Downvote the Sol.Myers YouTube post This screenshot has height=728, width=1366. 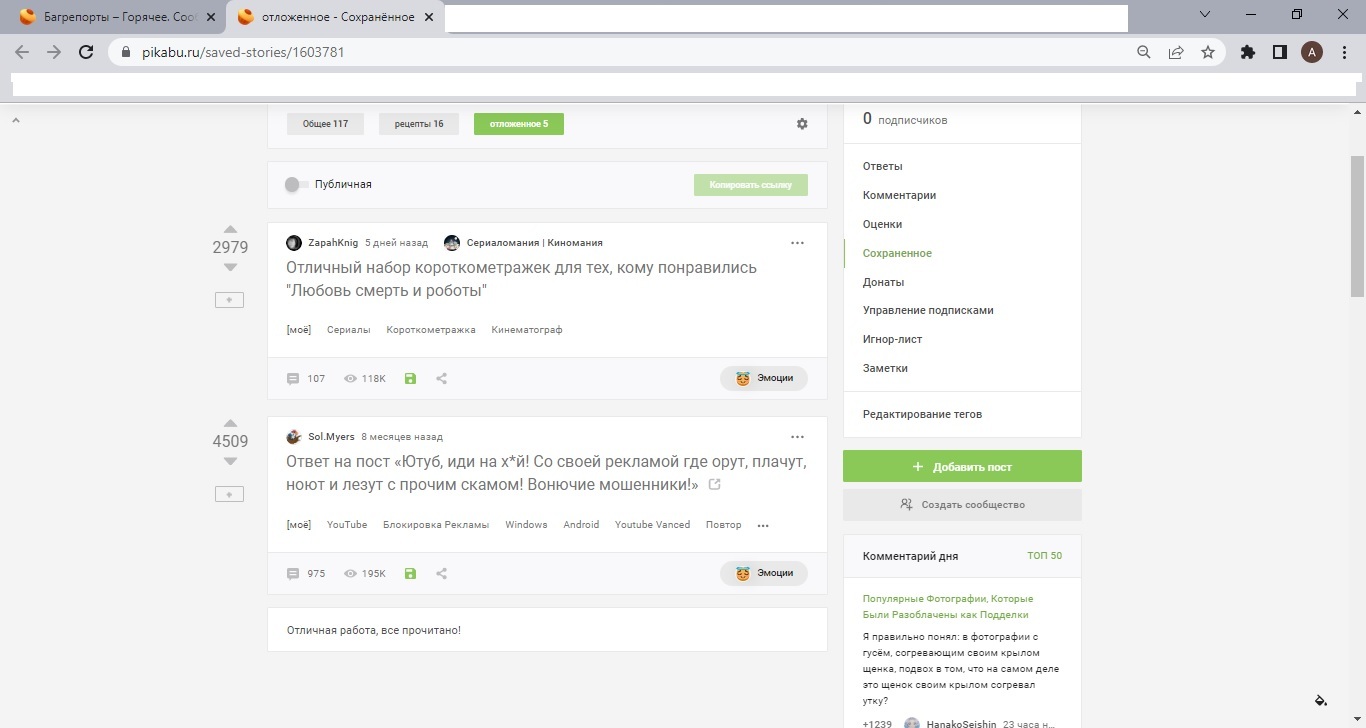230,461
